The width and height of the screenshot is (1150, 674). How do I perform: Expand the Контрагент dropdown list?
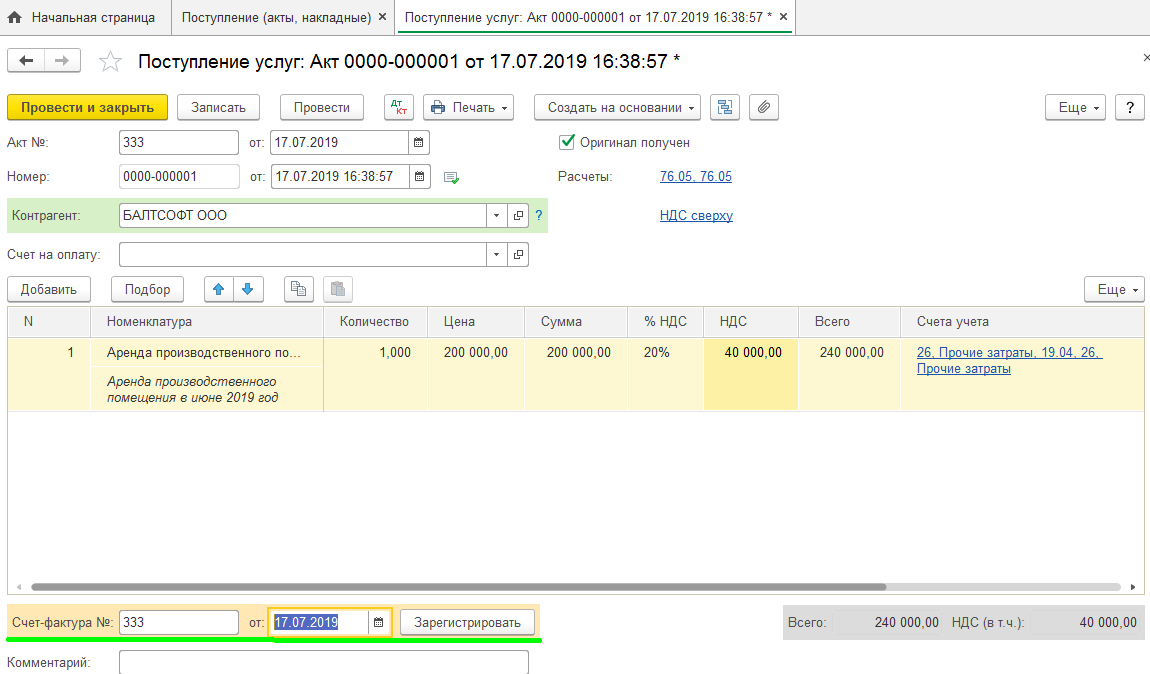pos(497,216)
